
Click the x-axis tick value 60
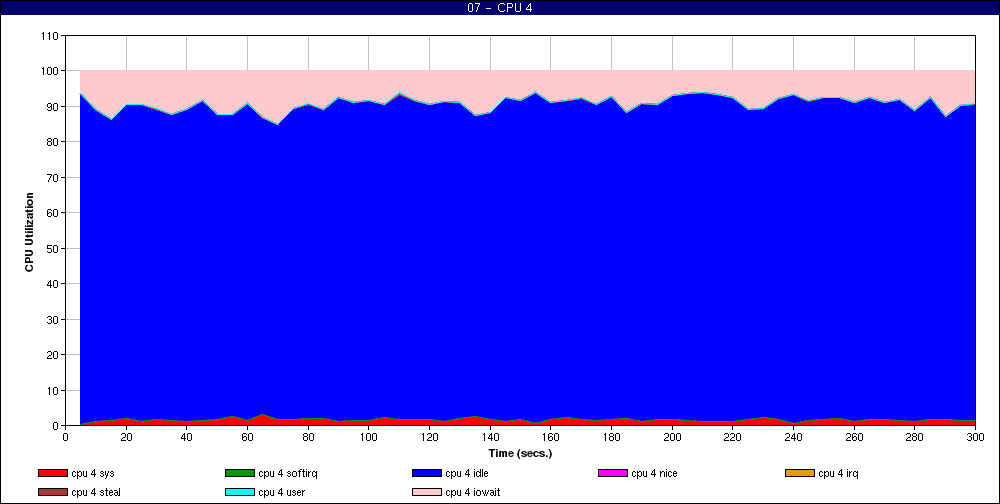coord(247,437)
